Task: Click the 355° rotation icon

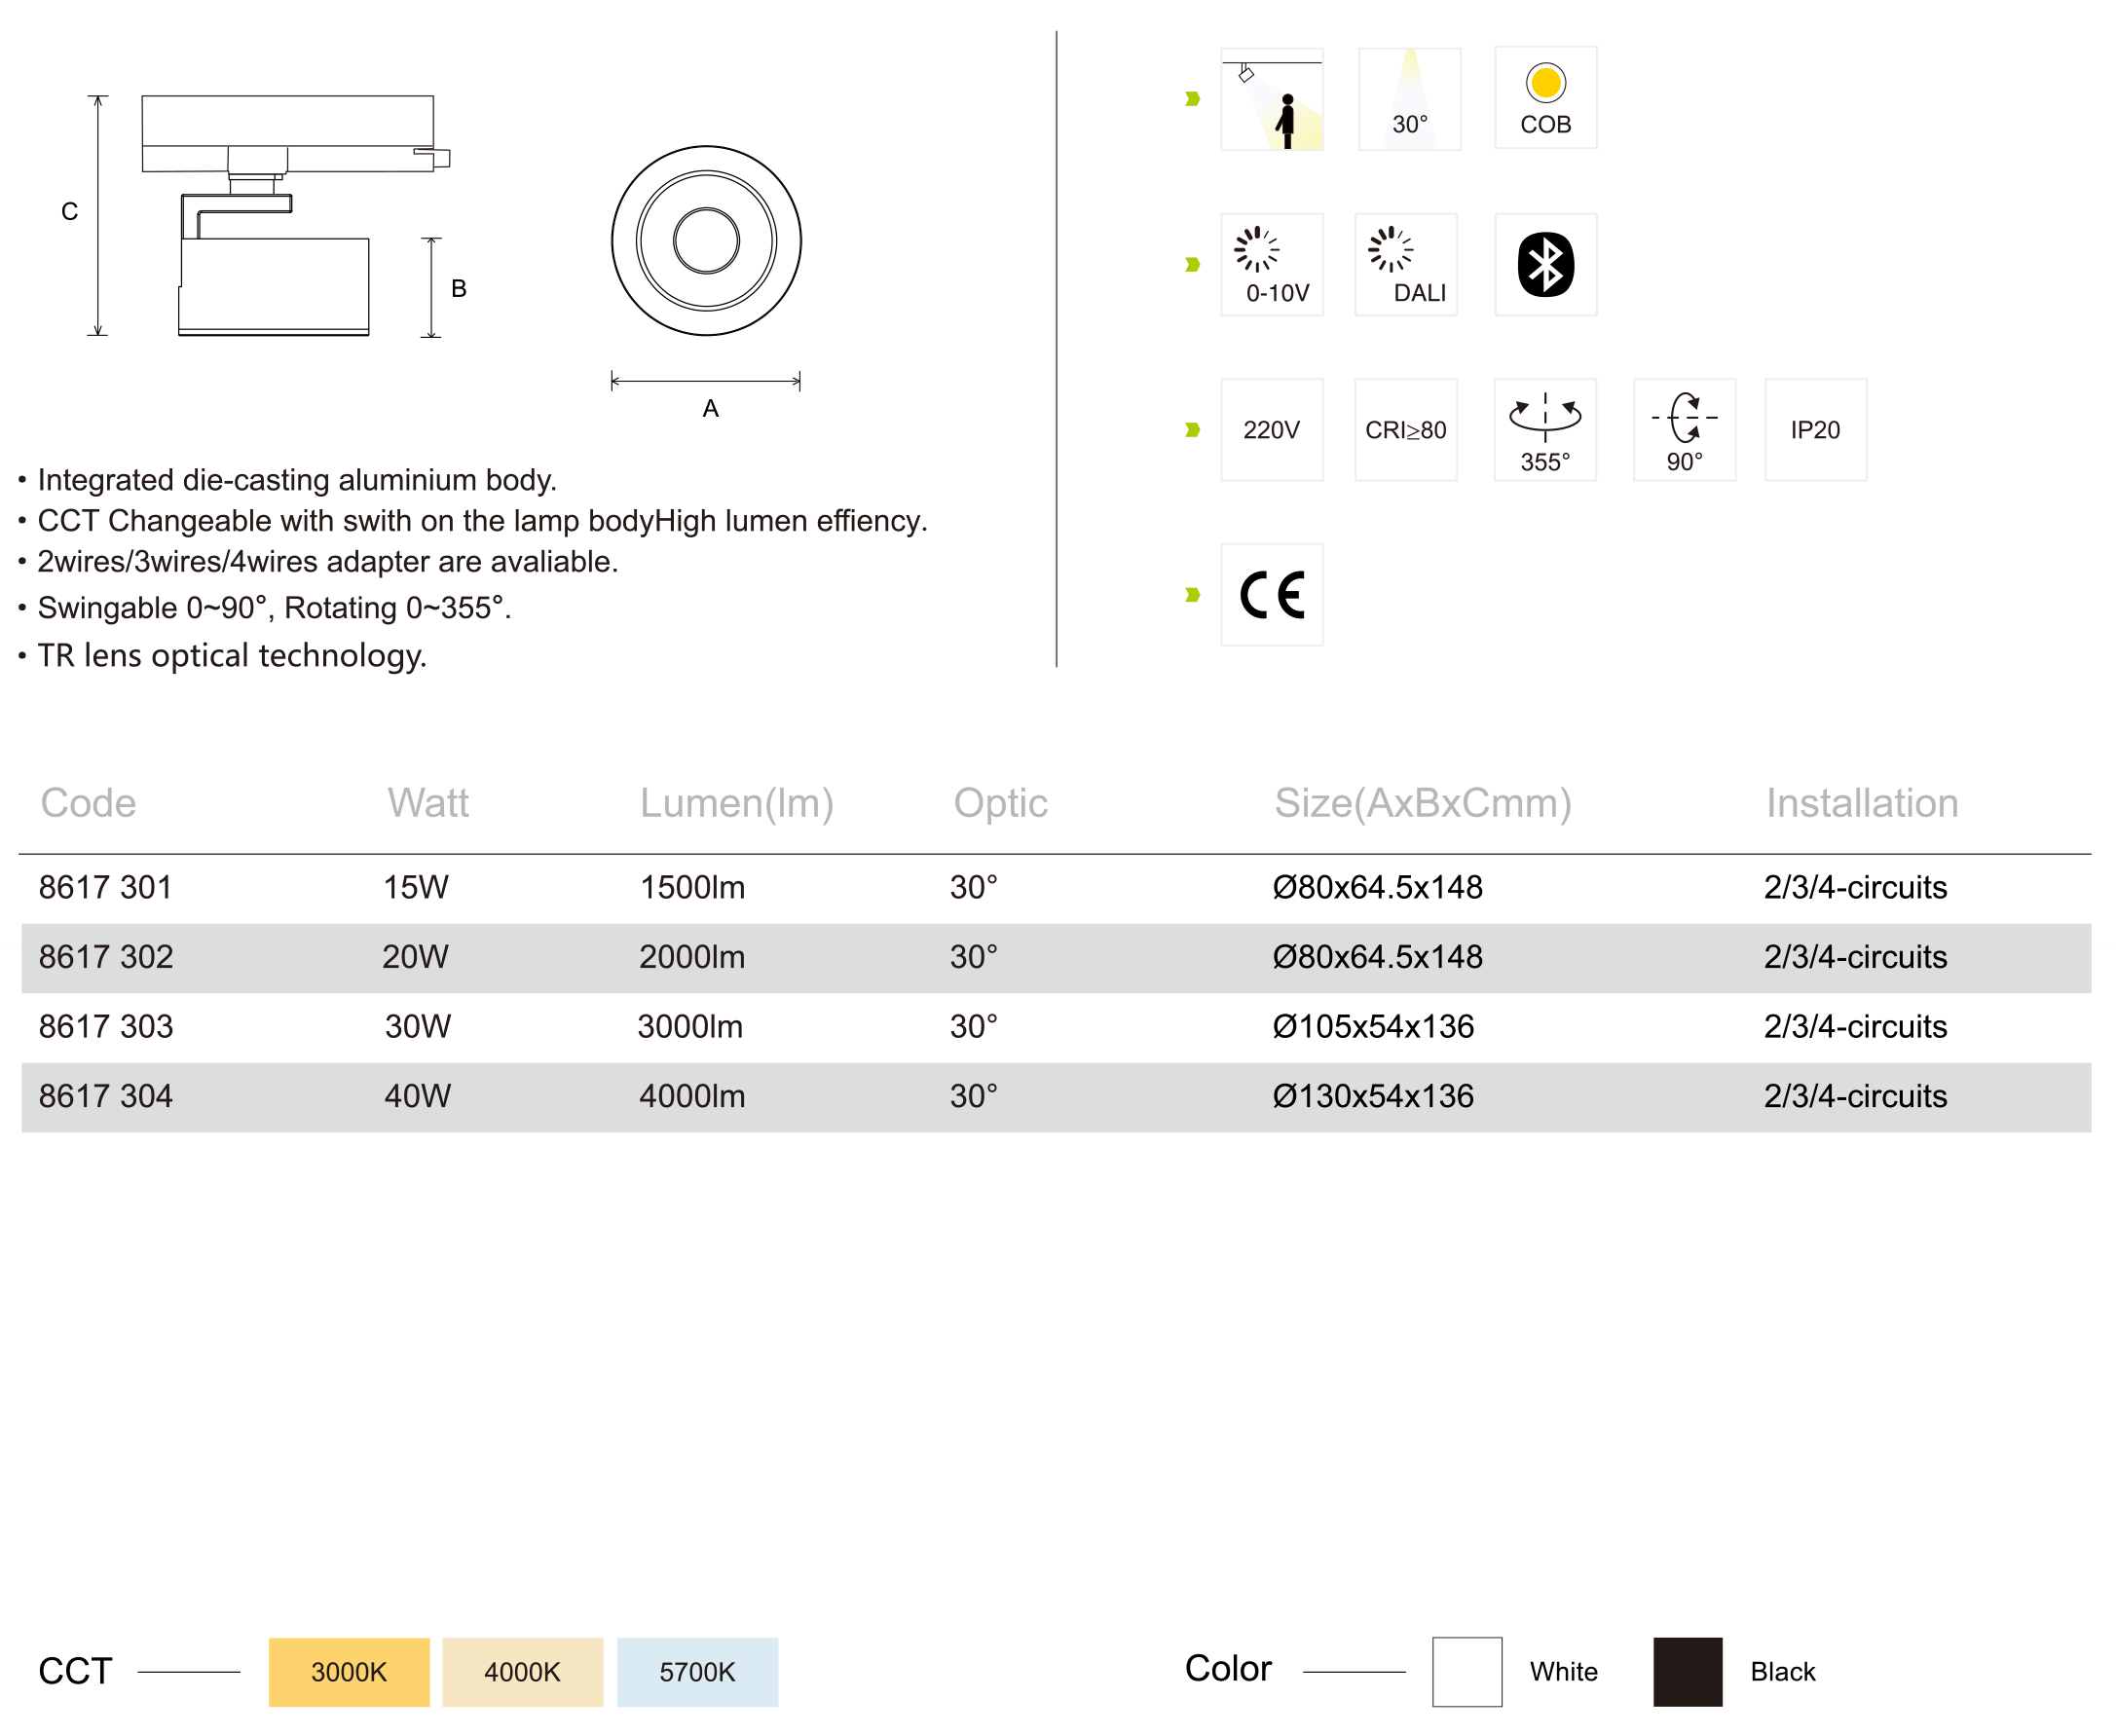Action: [1544, 430]
